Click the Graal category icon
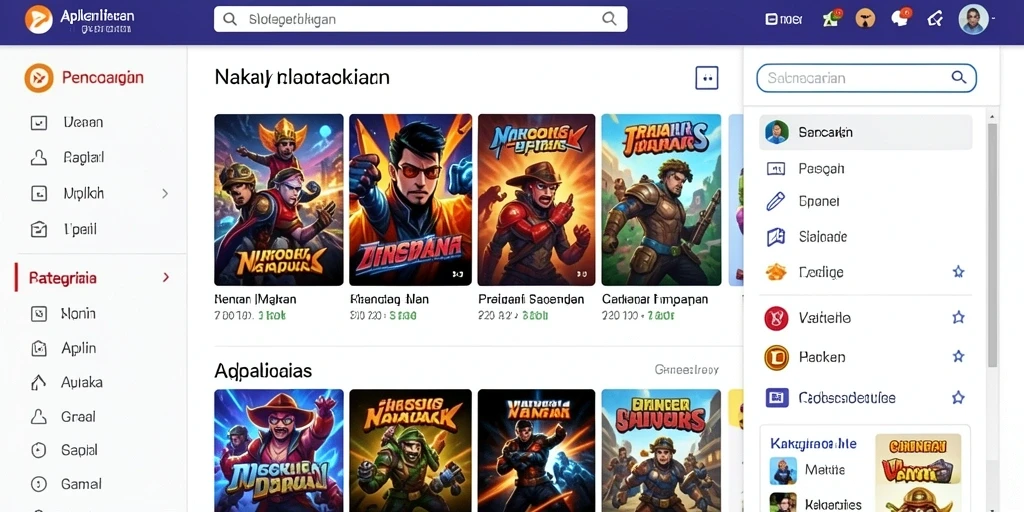This screenshot has height=512, width=1024. tap(39, 417)
